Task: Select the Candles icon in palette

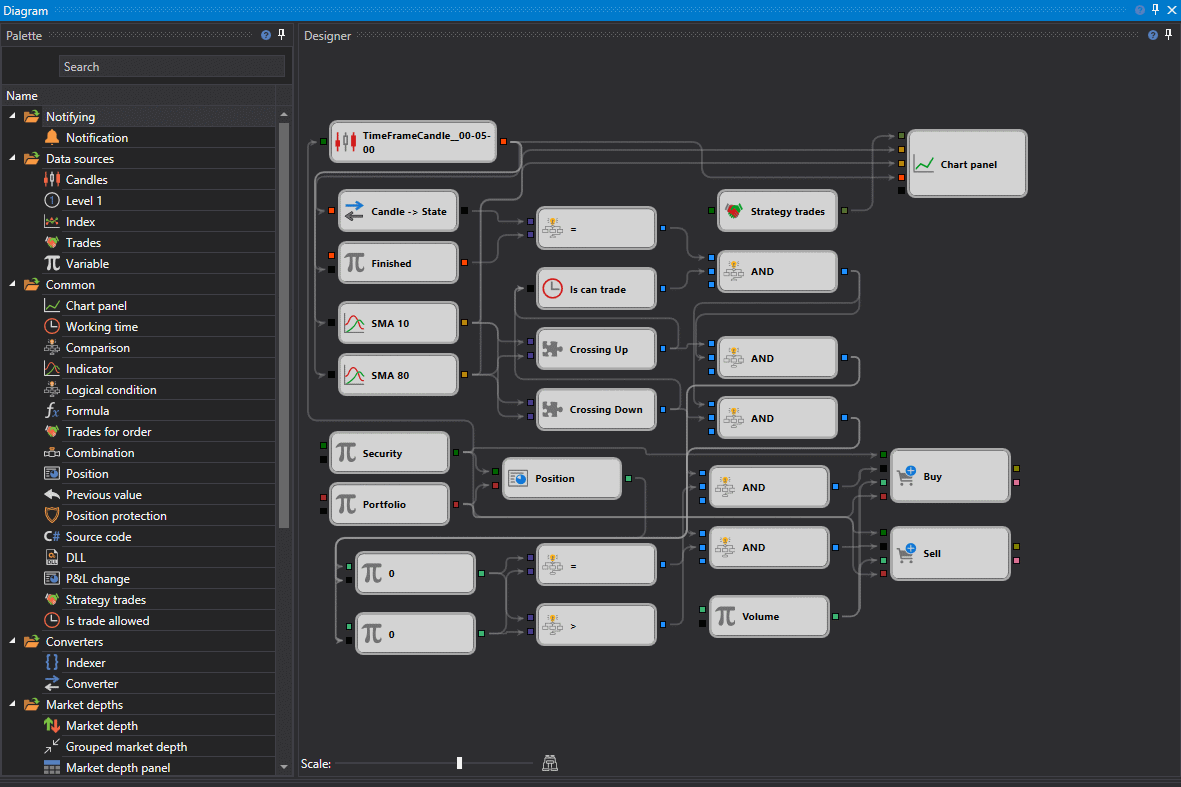Action: [x=52, y=179]
